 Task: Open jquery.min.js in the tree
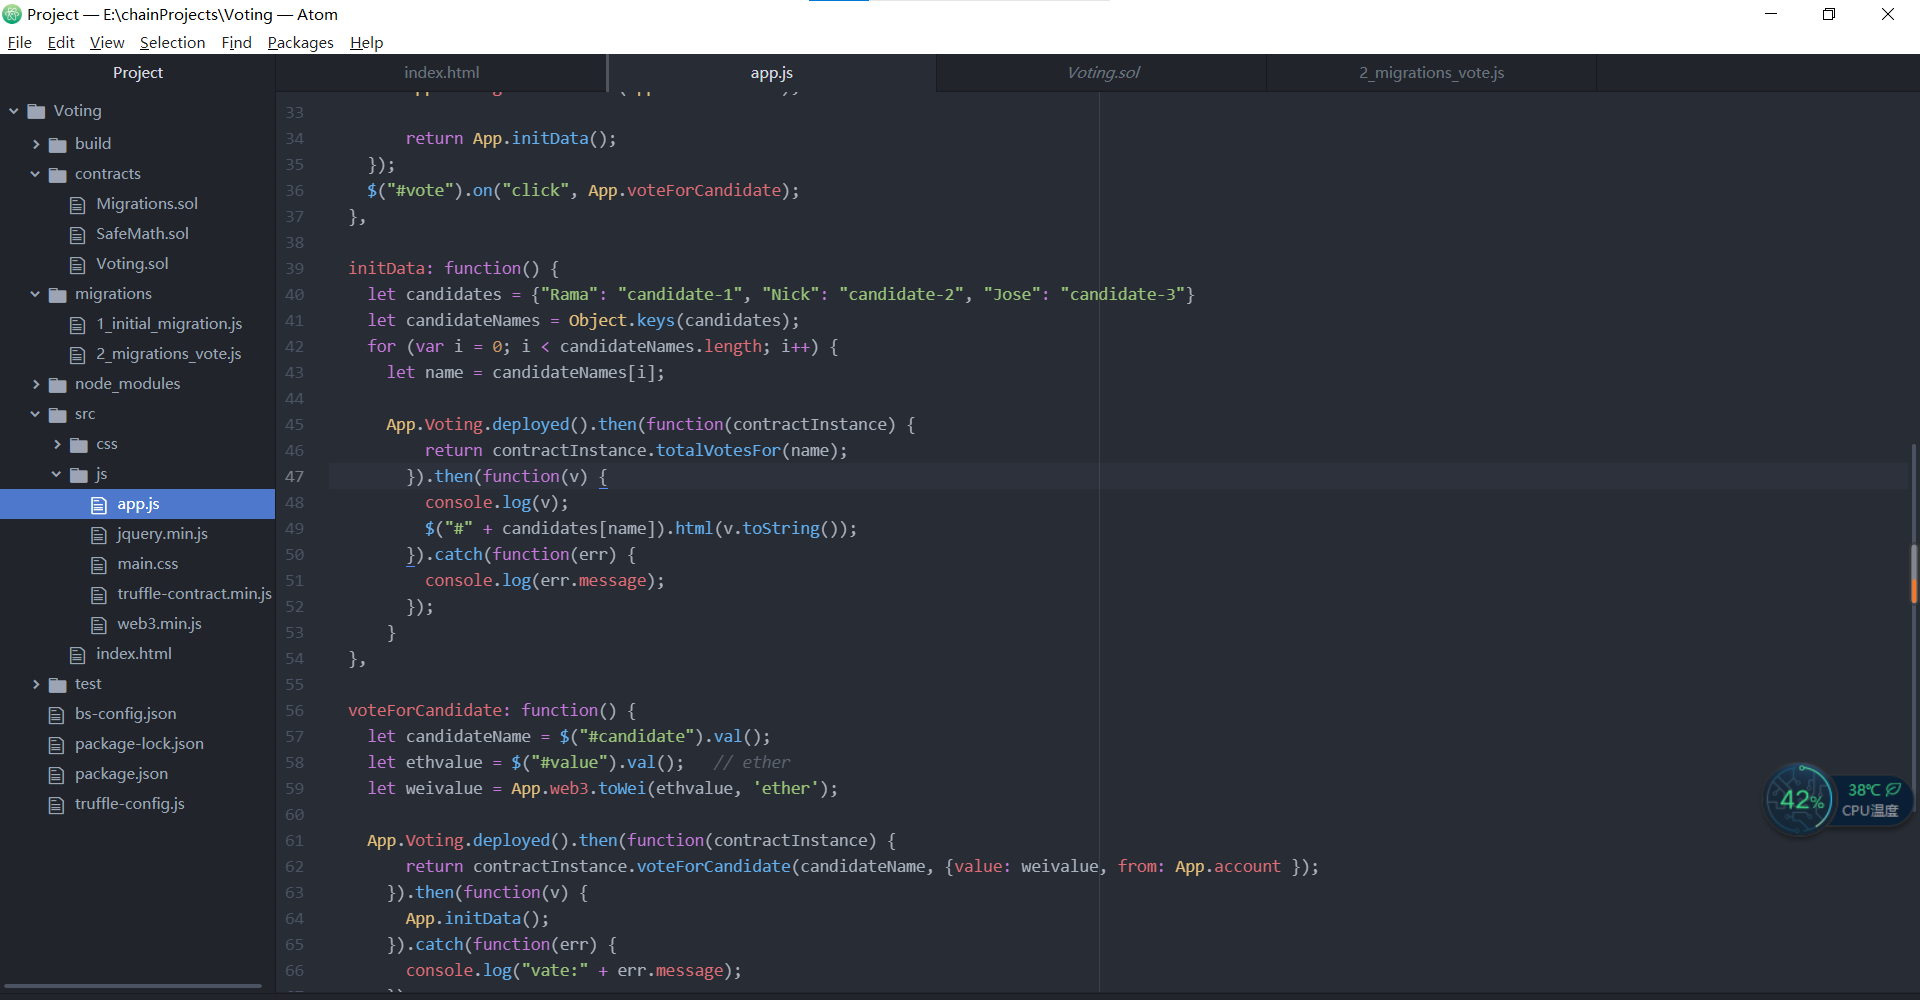[x=162, y=534]
